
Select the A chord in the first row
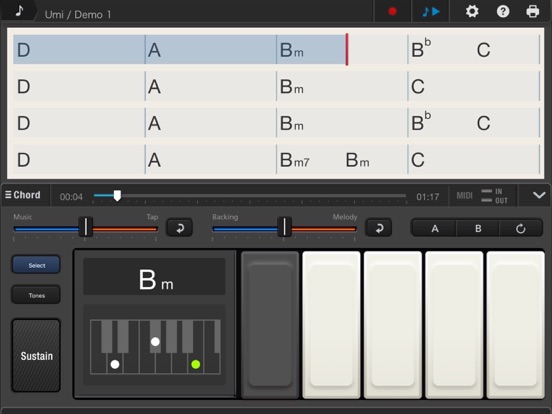pyautogui.click(x=154, y=50)
